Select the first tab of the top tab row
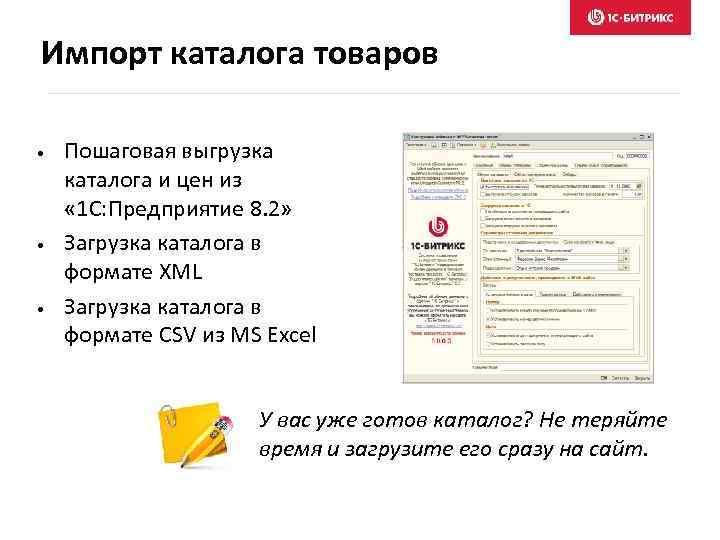Image resolution: width=720 pixels, height=540 pixels. pos(484,165)
